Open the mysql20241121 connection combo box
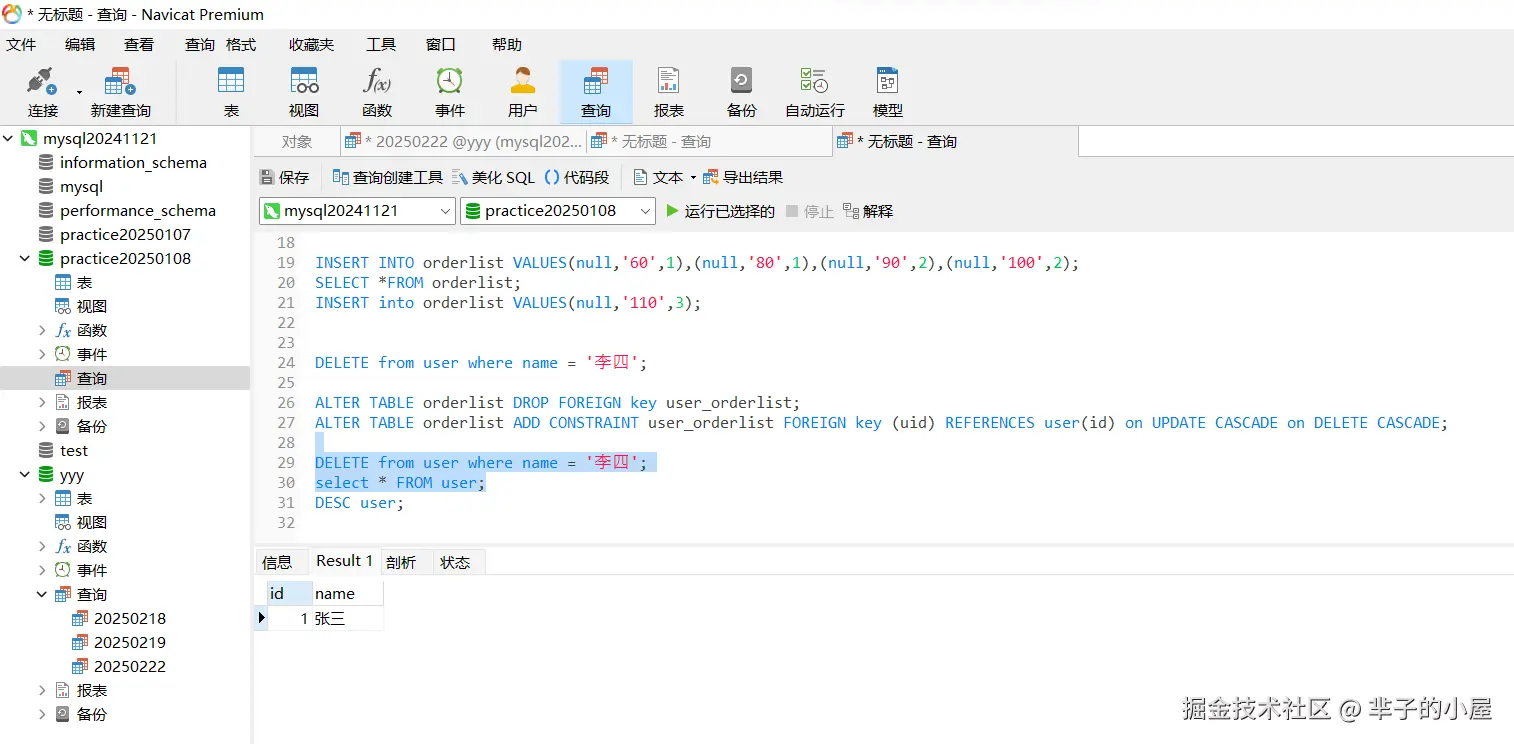Viewport: 1514px width, 744px height. tap(357, 211)
